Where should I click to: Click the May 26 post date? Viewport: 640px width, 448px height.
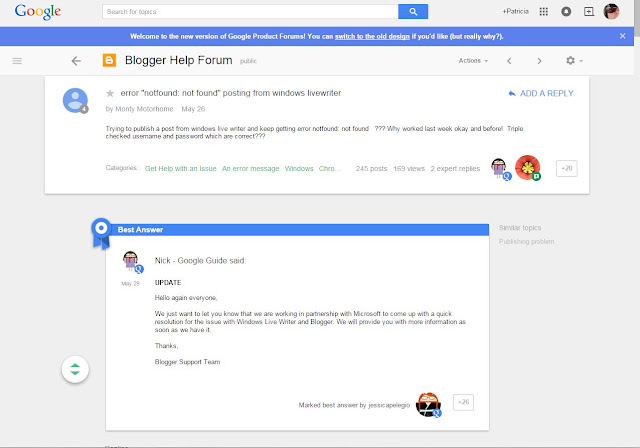tap(193, 109)
